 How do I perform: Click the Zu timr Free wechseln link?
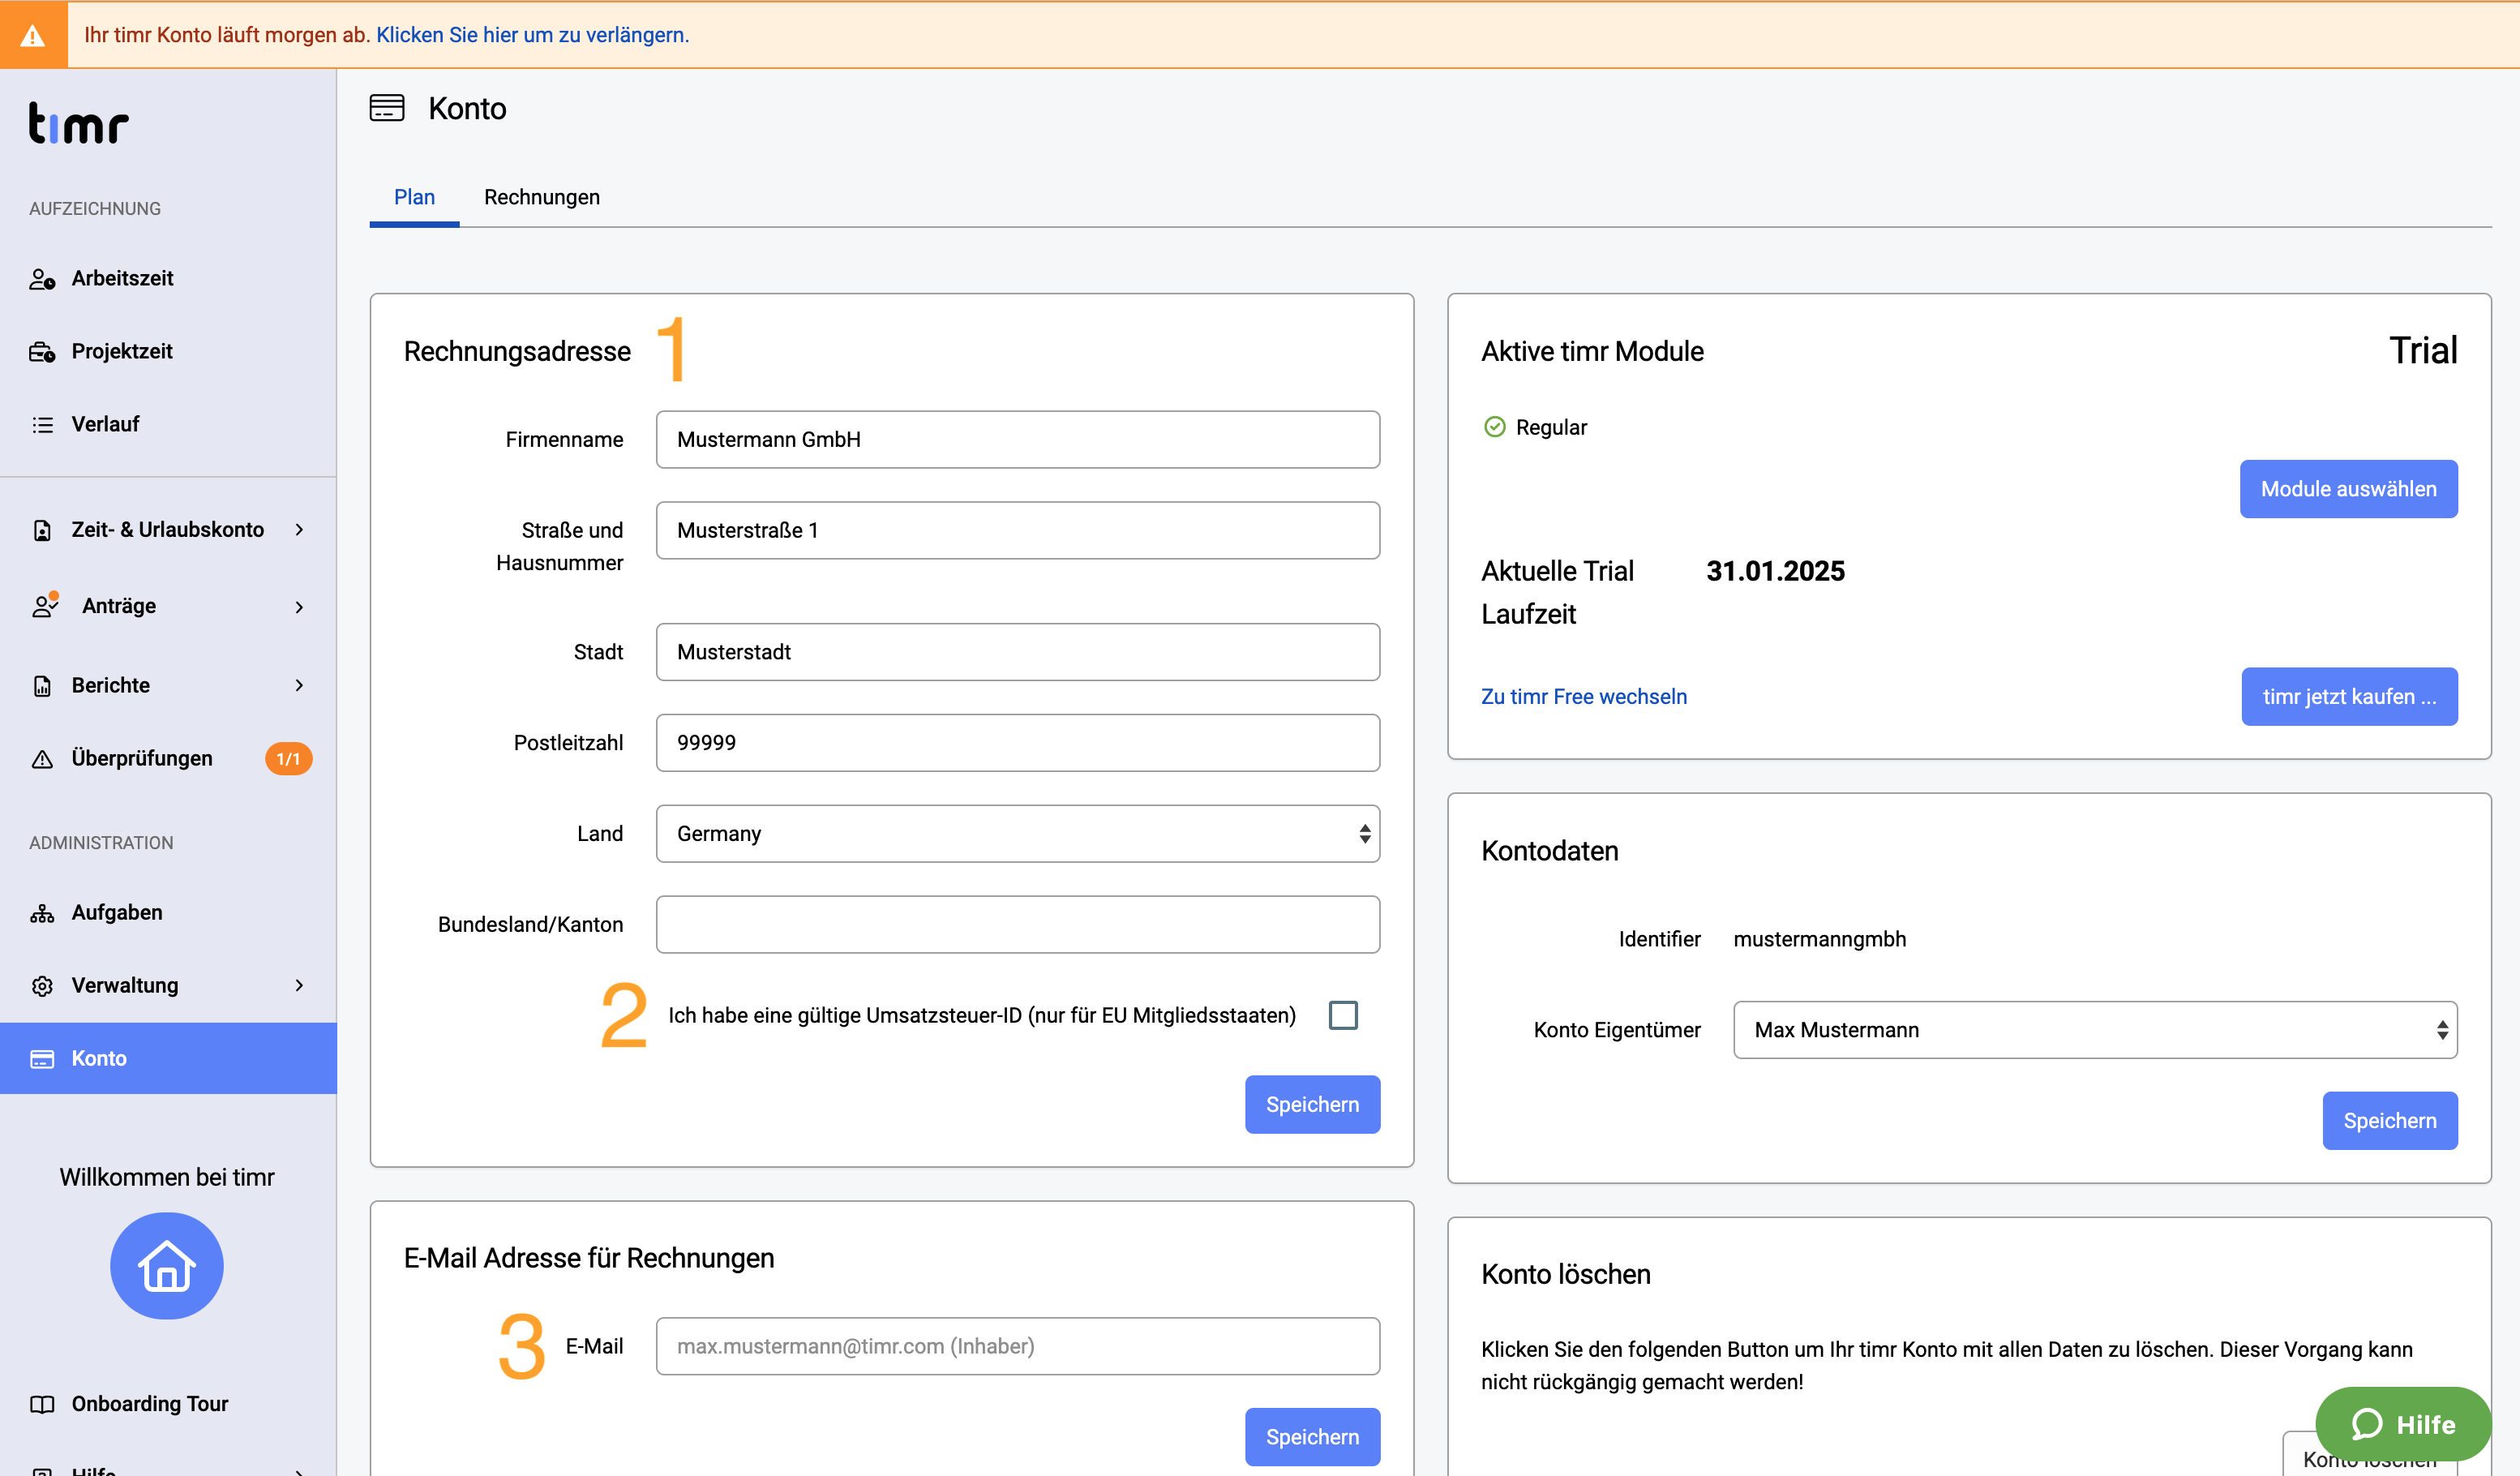point(1583,697)
